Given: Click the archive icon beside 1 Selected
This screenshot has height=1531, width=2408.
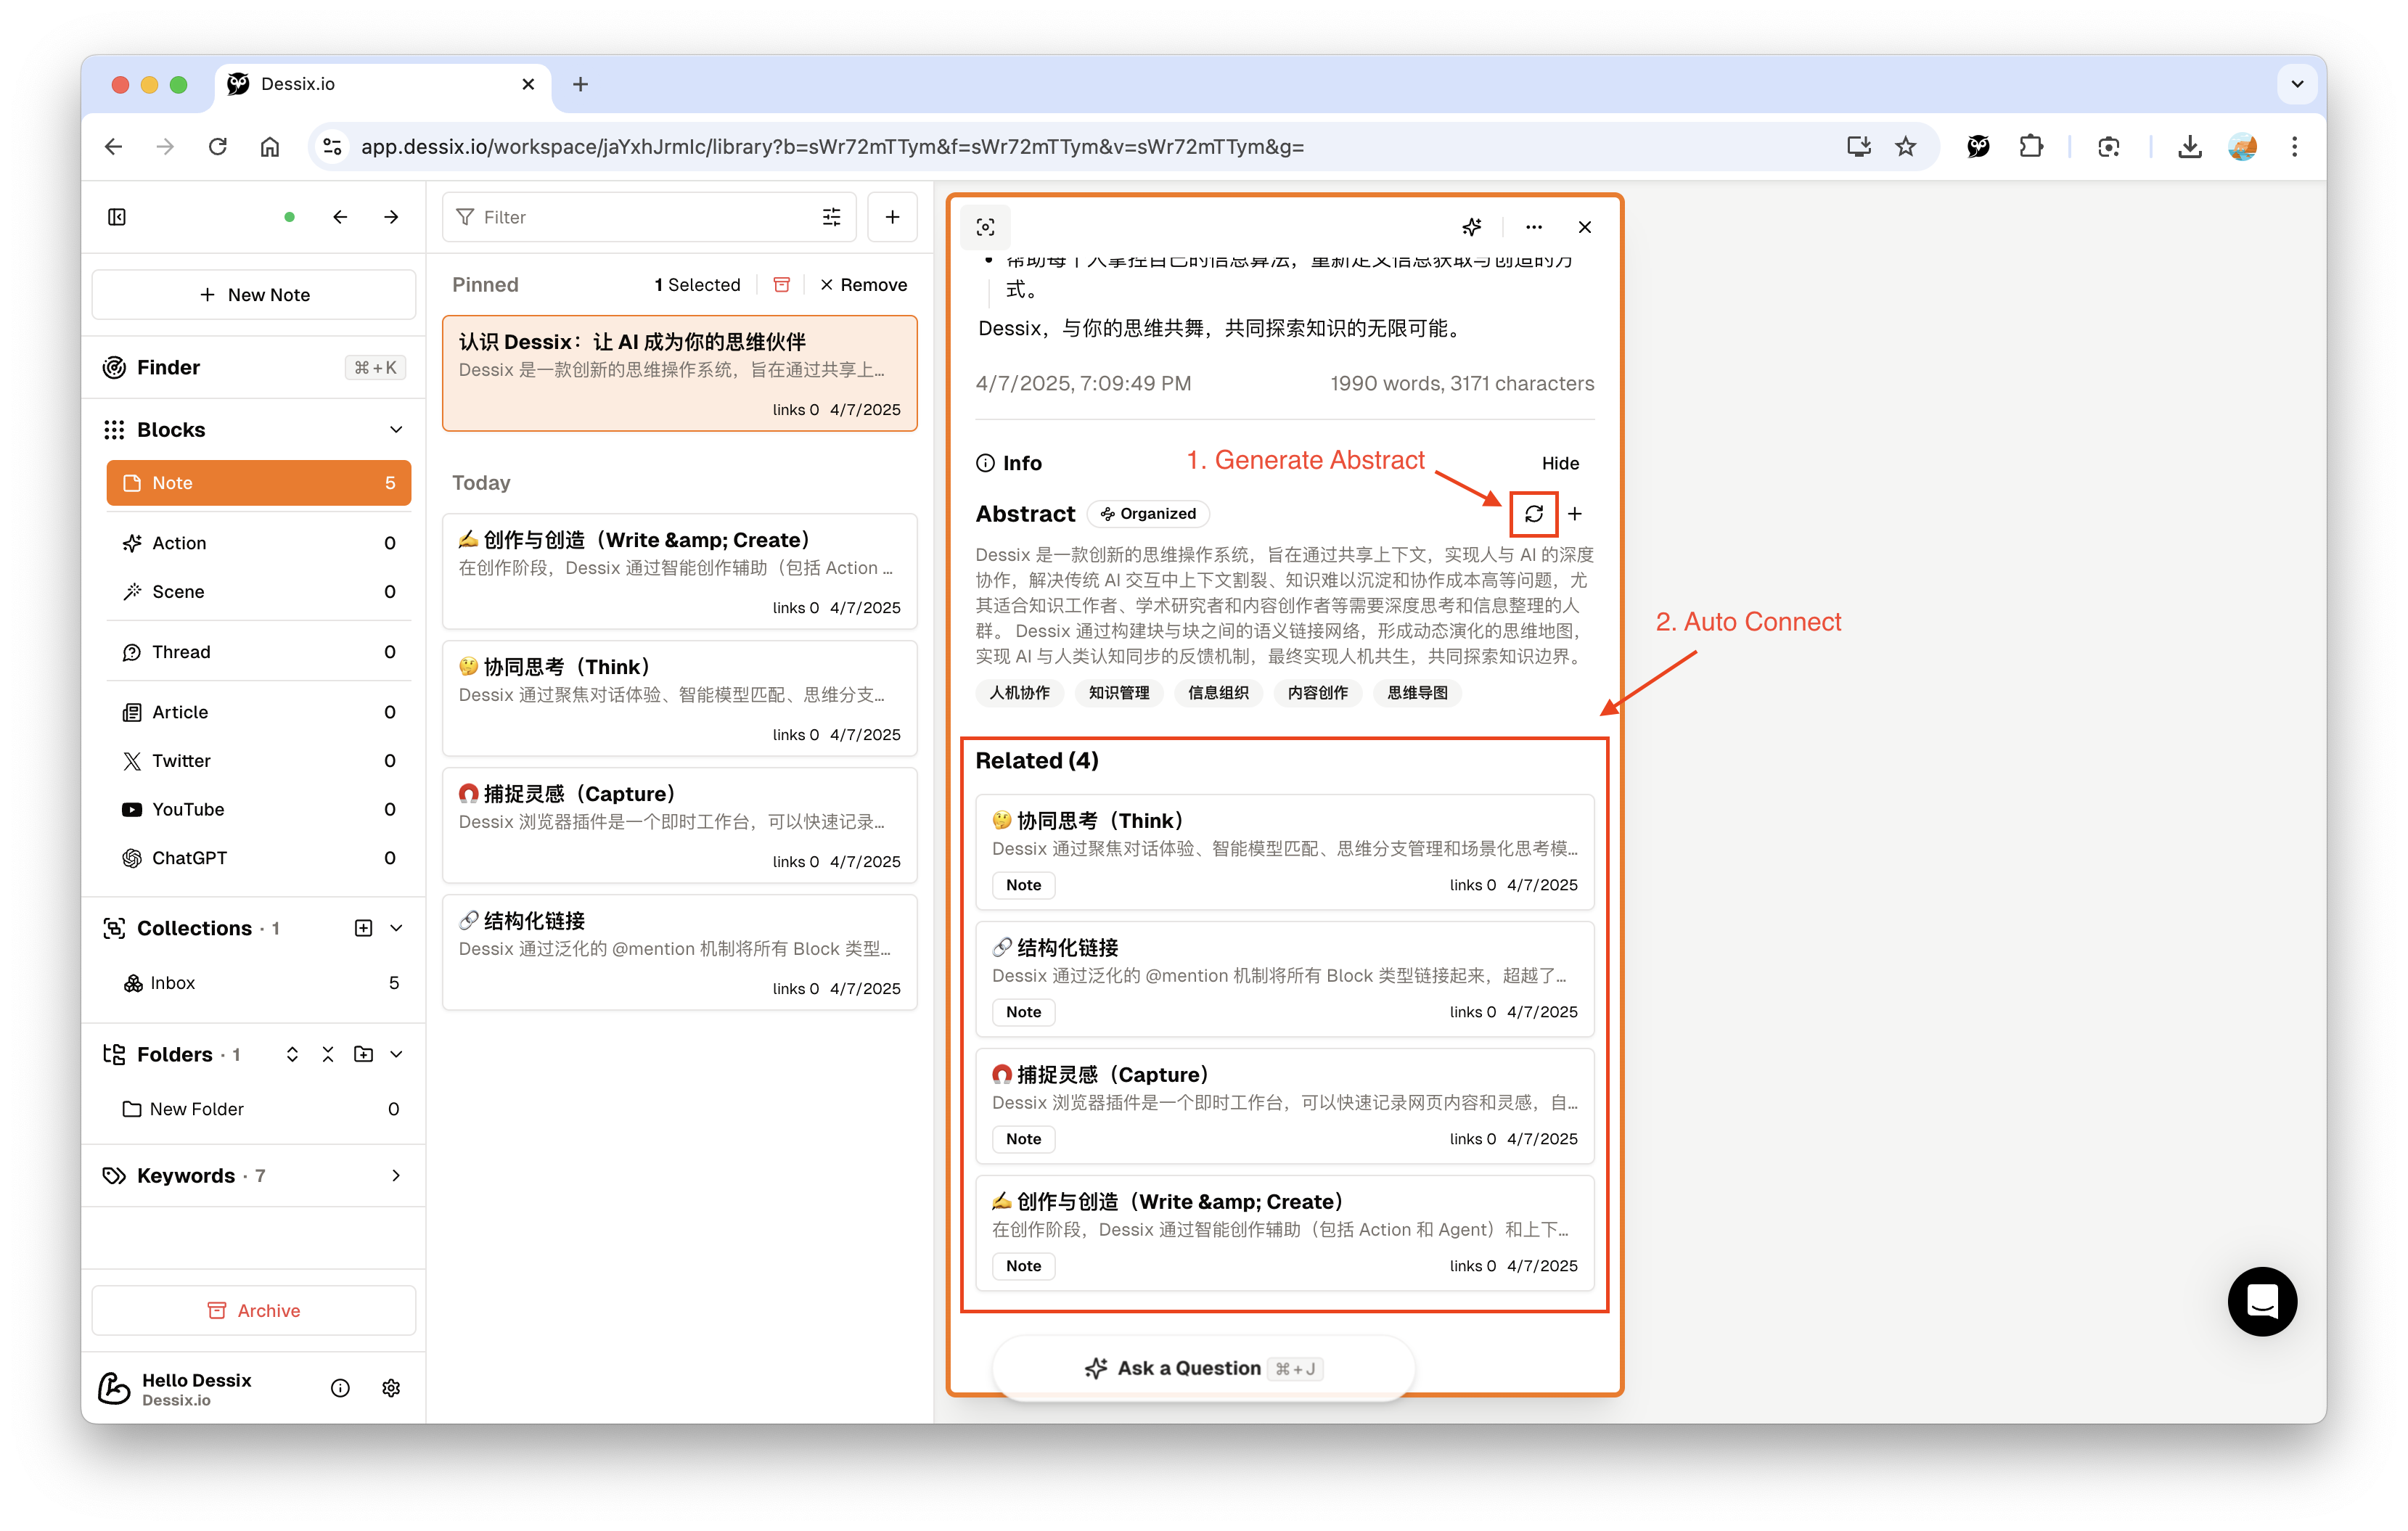Looking at the screenshot, I should click(x=782, y=285).
